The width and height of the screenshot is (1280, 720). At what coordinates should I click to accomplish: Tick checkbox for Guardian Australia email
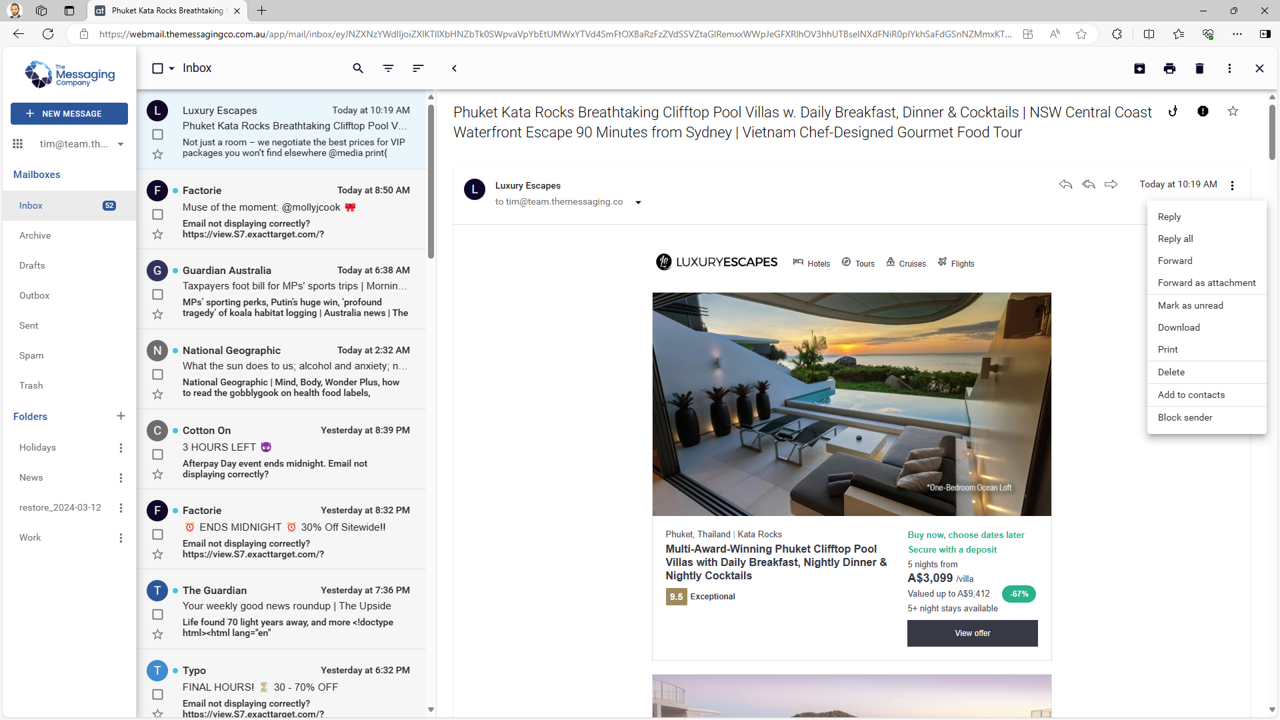(x=157, y=295)
